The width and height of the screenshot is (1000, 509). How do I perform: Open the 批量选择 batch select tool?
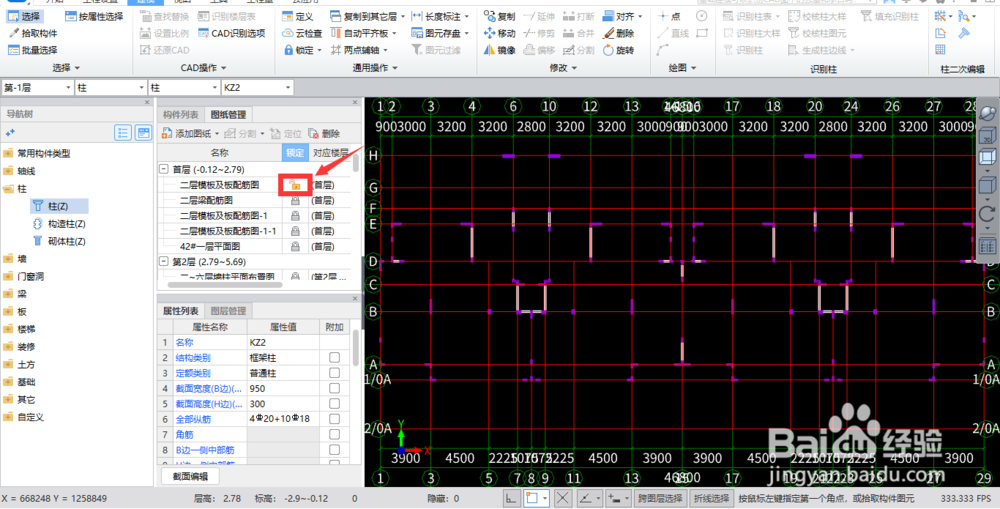coord(32,50)
